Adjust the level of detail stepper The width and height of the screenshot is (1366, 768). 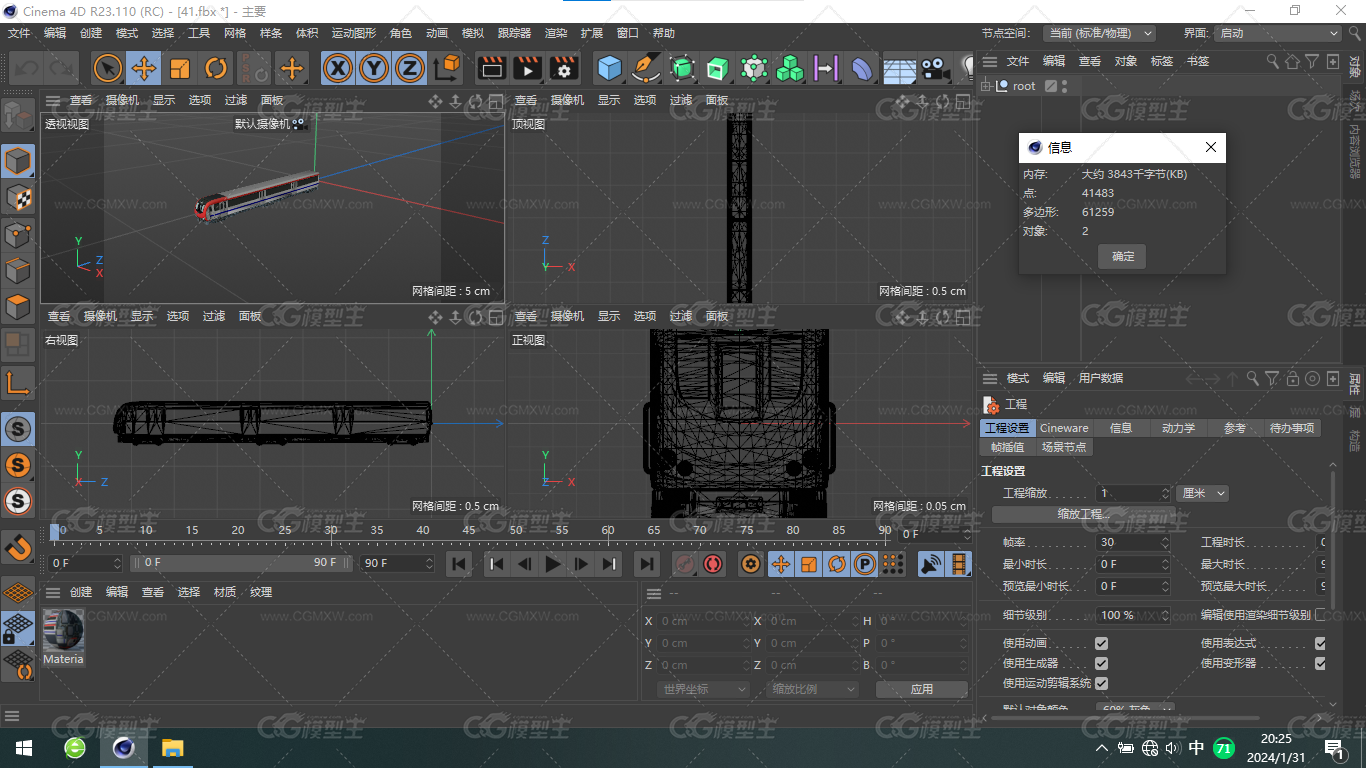(x=1165, y=615)
